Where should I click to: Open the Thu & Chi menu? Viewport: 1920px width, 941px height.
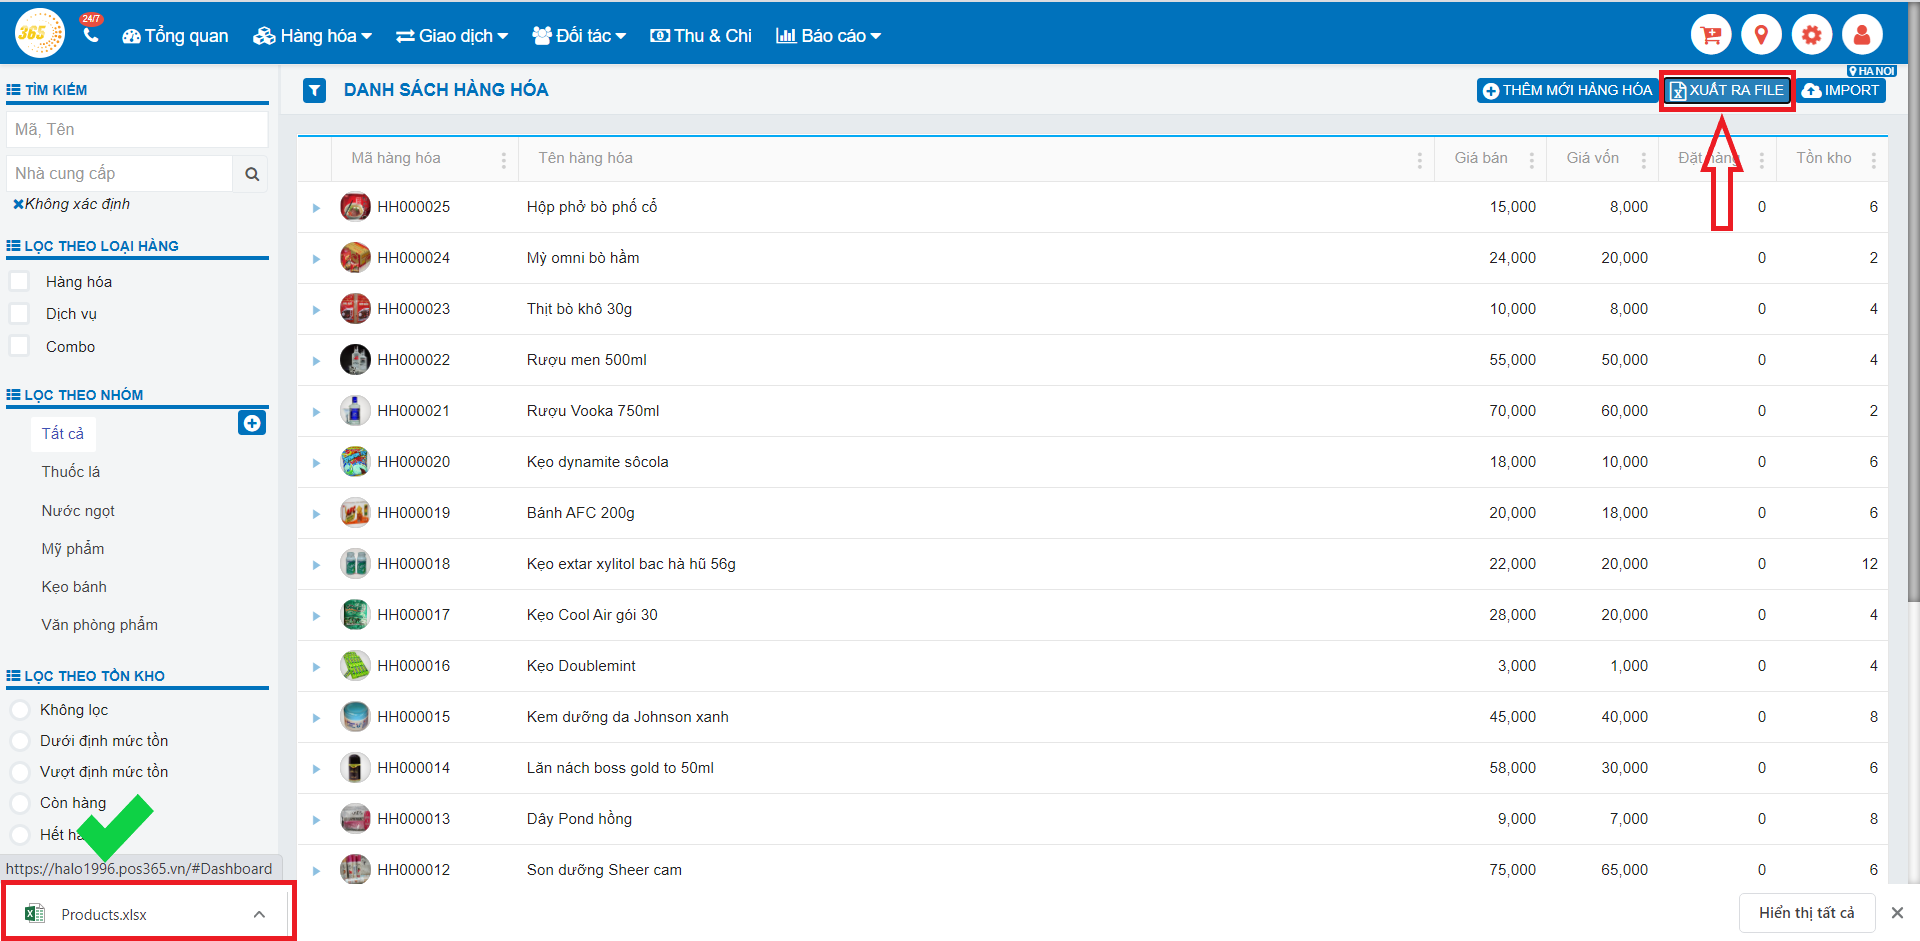click(701, 36)
